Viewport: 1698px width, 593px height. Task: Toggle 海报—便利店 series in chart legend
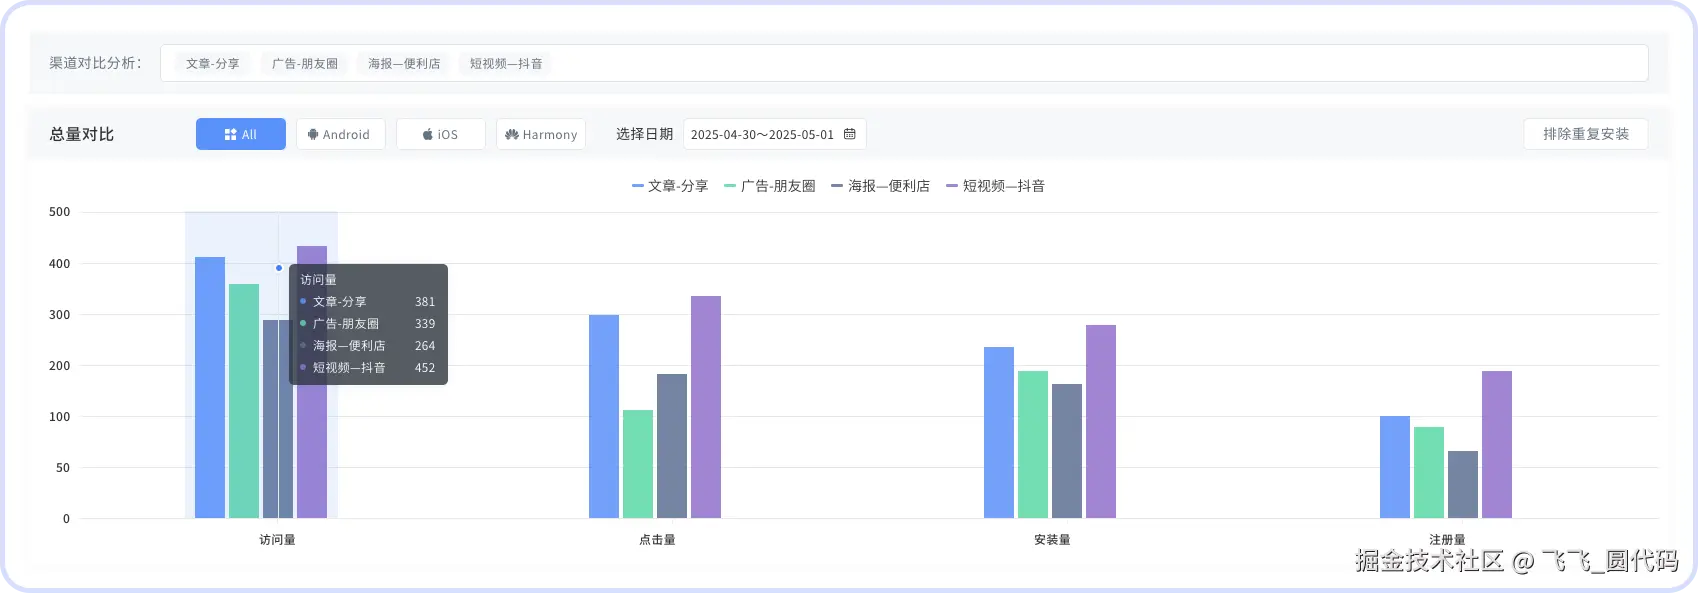[880, 186]
